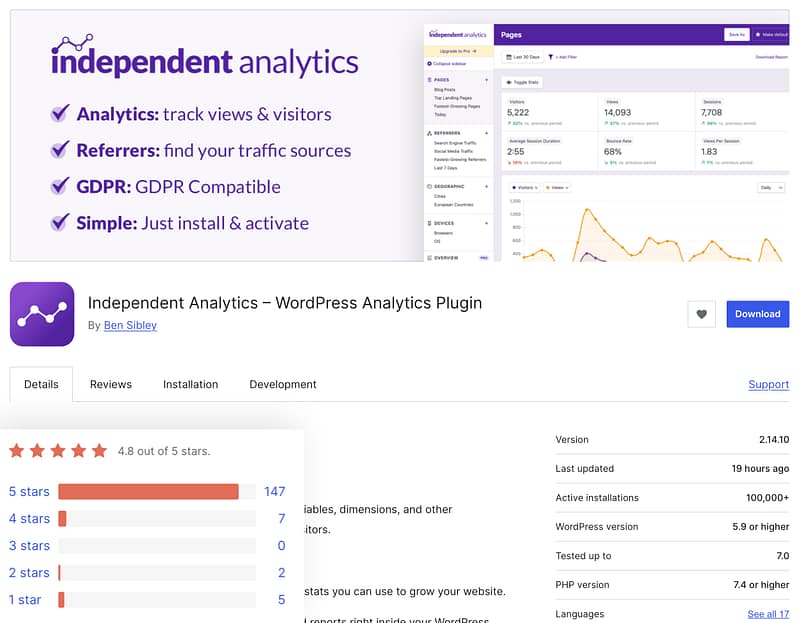Viewport: 800px width, 623px height.
Task: Click the '5.9 or higher' WordPress version value
Action: click(761, 527)
